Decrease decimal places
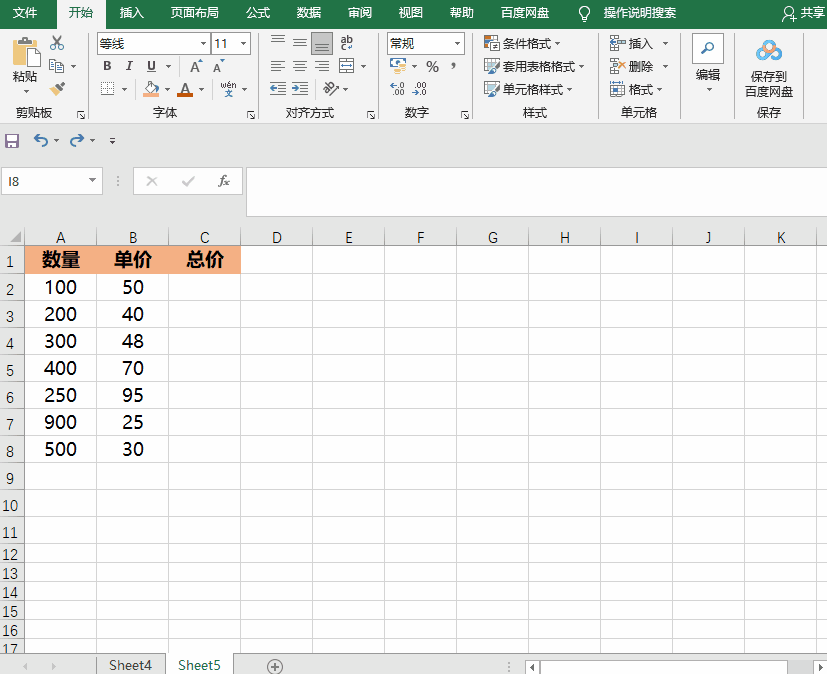Image resolution: width=827 pixels, height=674 pixels. 420,89
